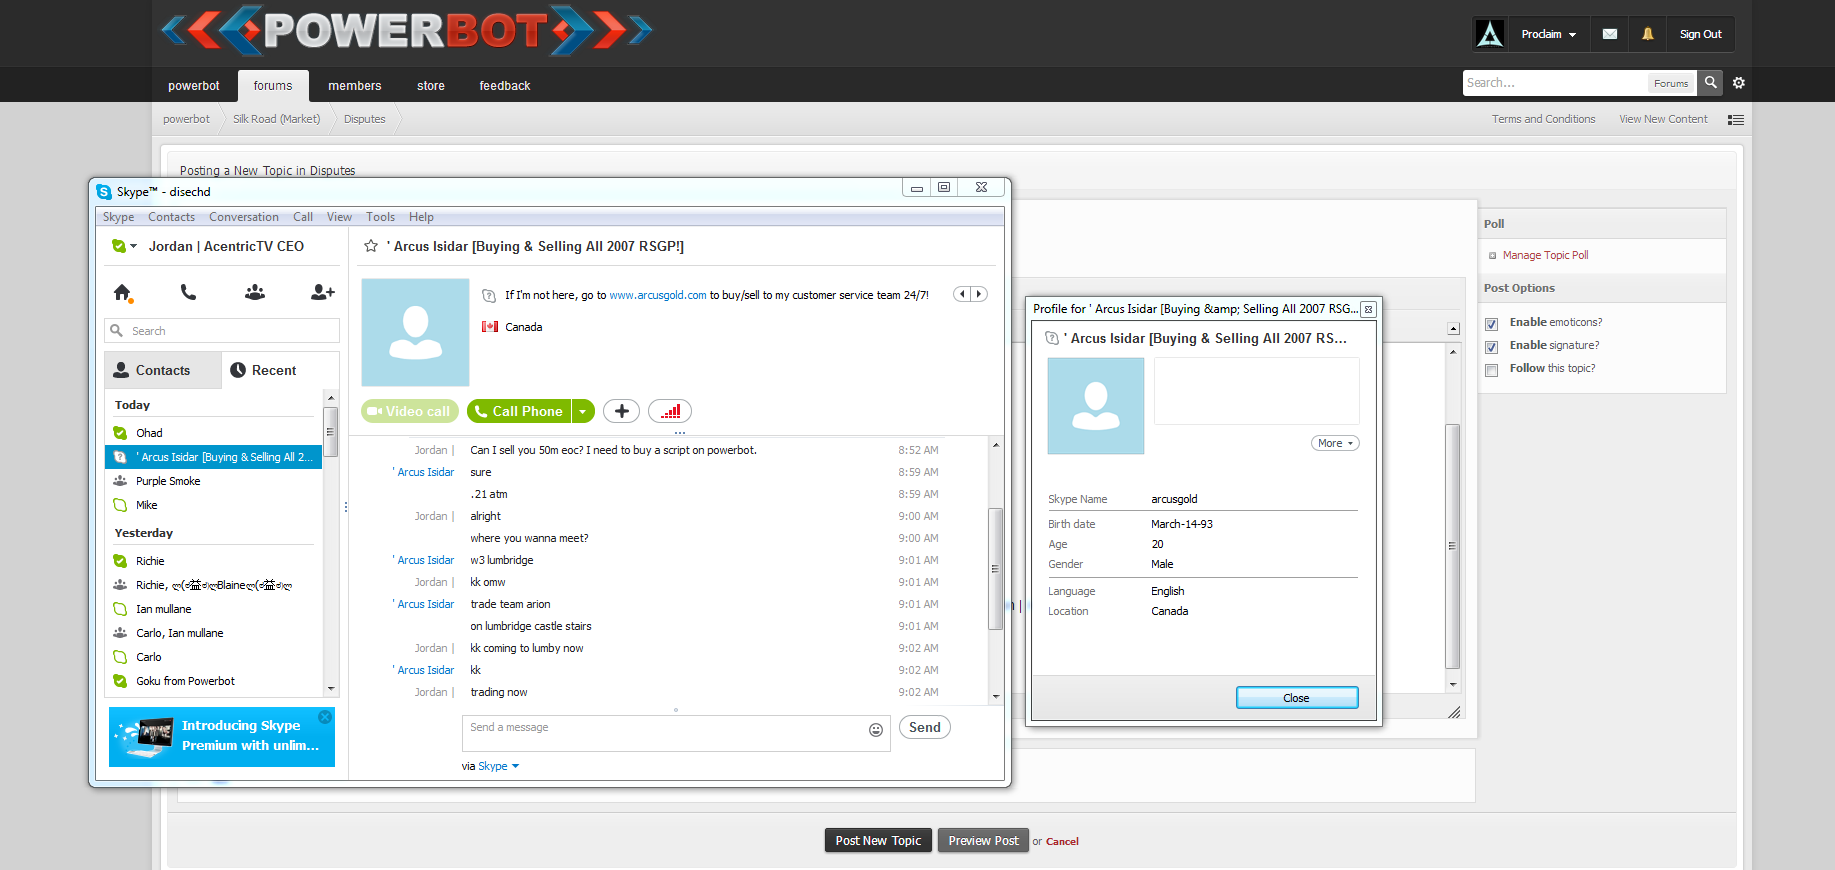Click the Cancel link
The image size is (1835, 870).
pos(1062,842)
